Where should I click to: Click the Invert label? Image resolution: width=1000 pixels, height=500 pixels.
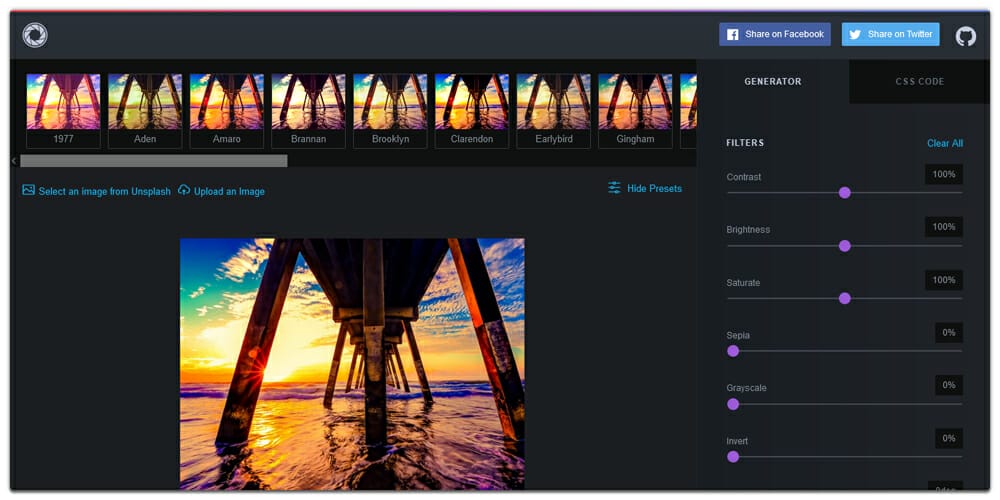coord(737,441)
